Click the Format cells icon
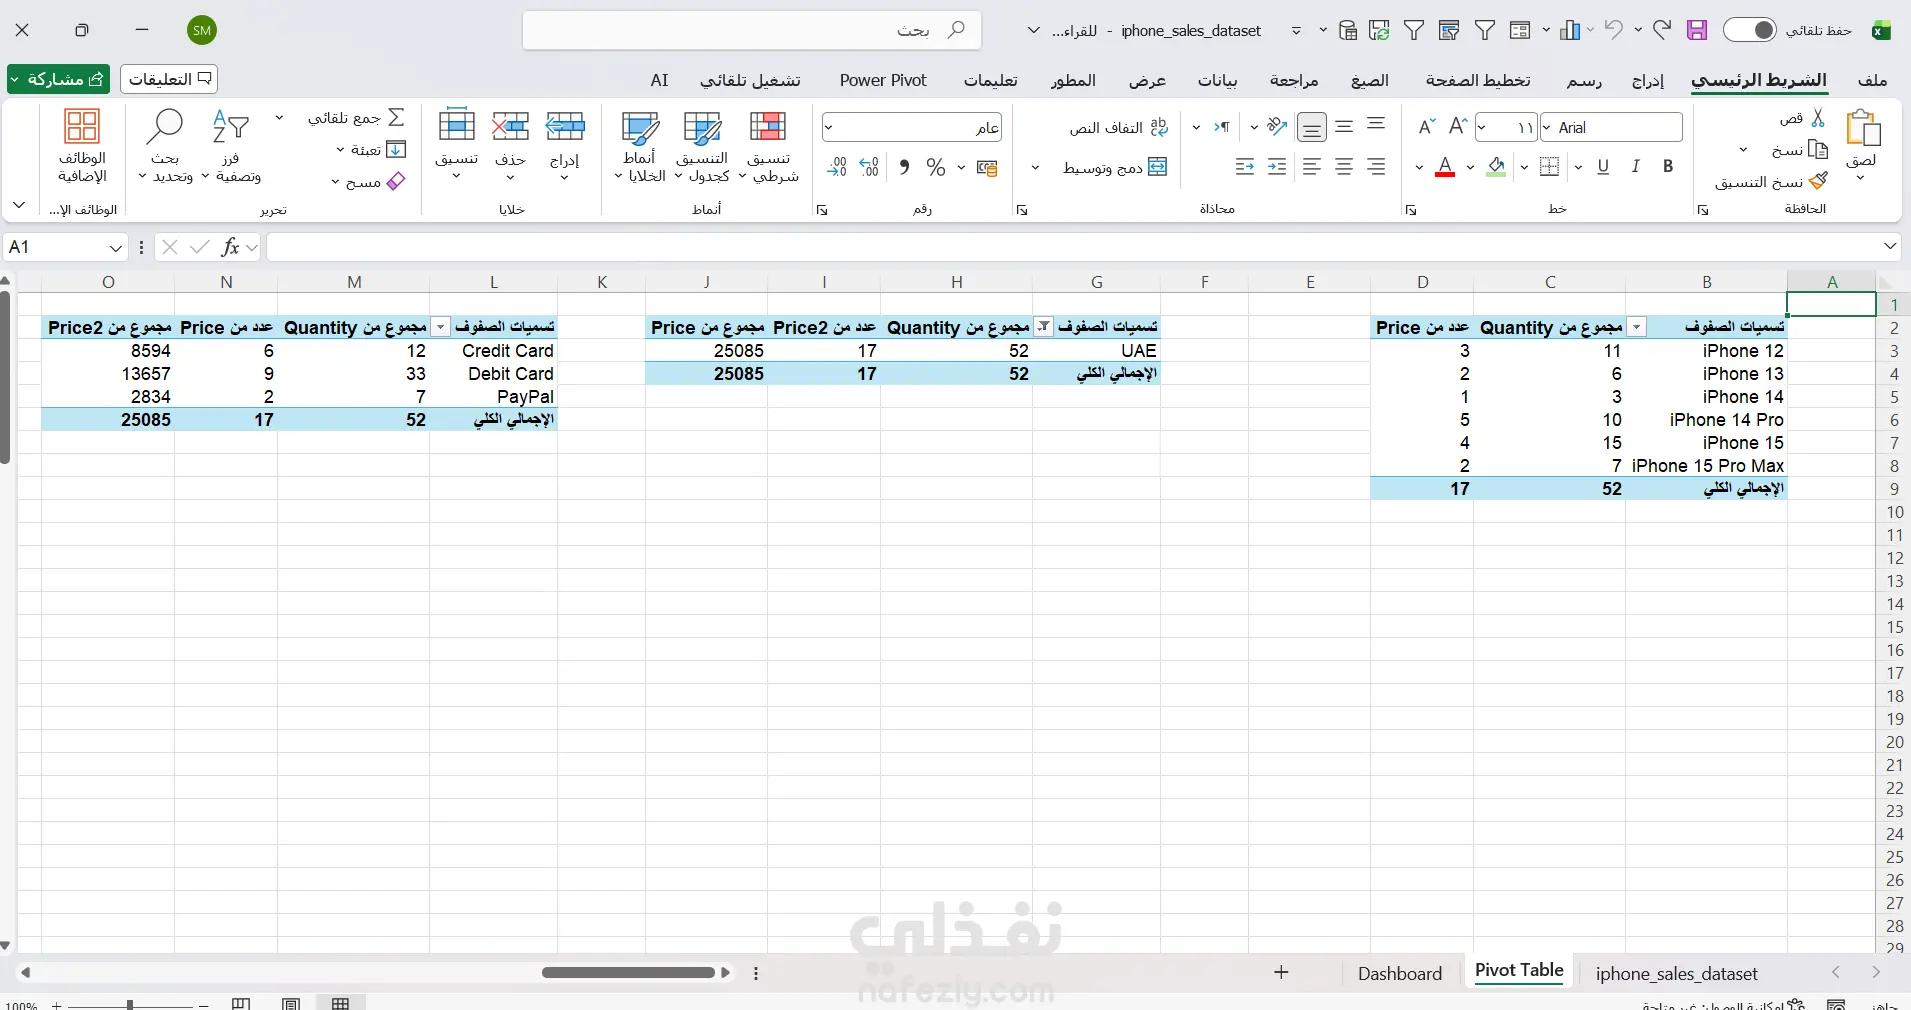Viewport: 1911px width, 1010px height. pos(457,127)
